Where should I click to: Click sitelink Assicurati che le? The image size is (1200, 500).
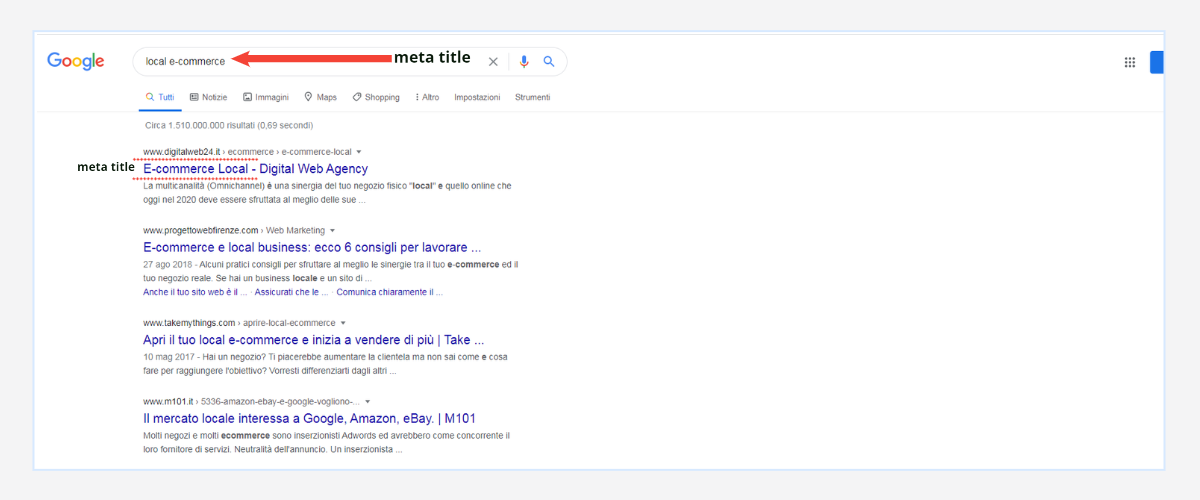coord(292,292)
